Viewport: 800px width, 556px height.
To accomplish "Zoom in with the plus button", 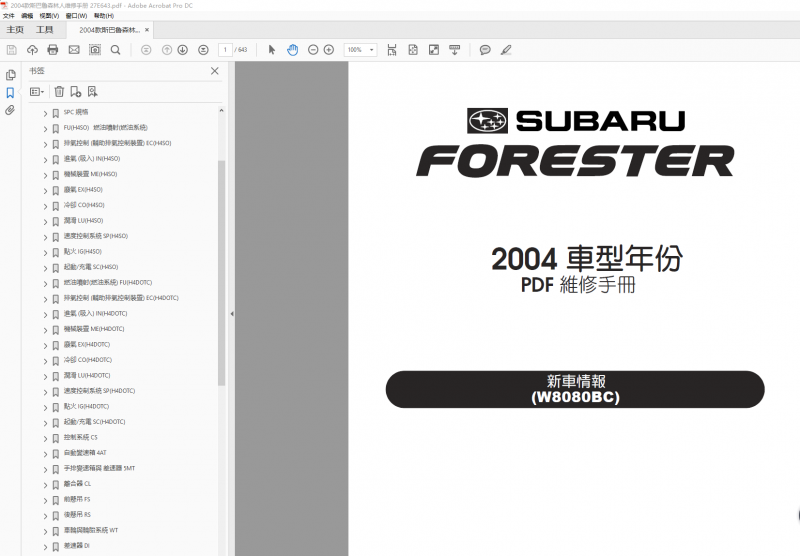I will 329,50.
